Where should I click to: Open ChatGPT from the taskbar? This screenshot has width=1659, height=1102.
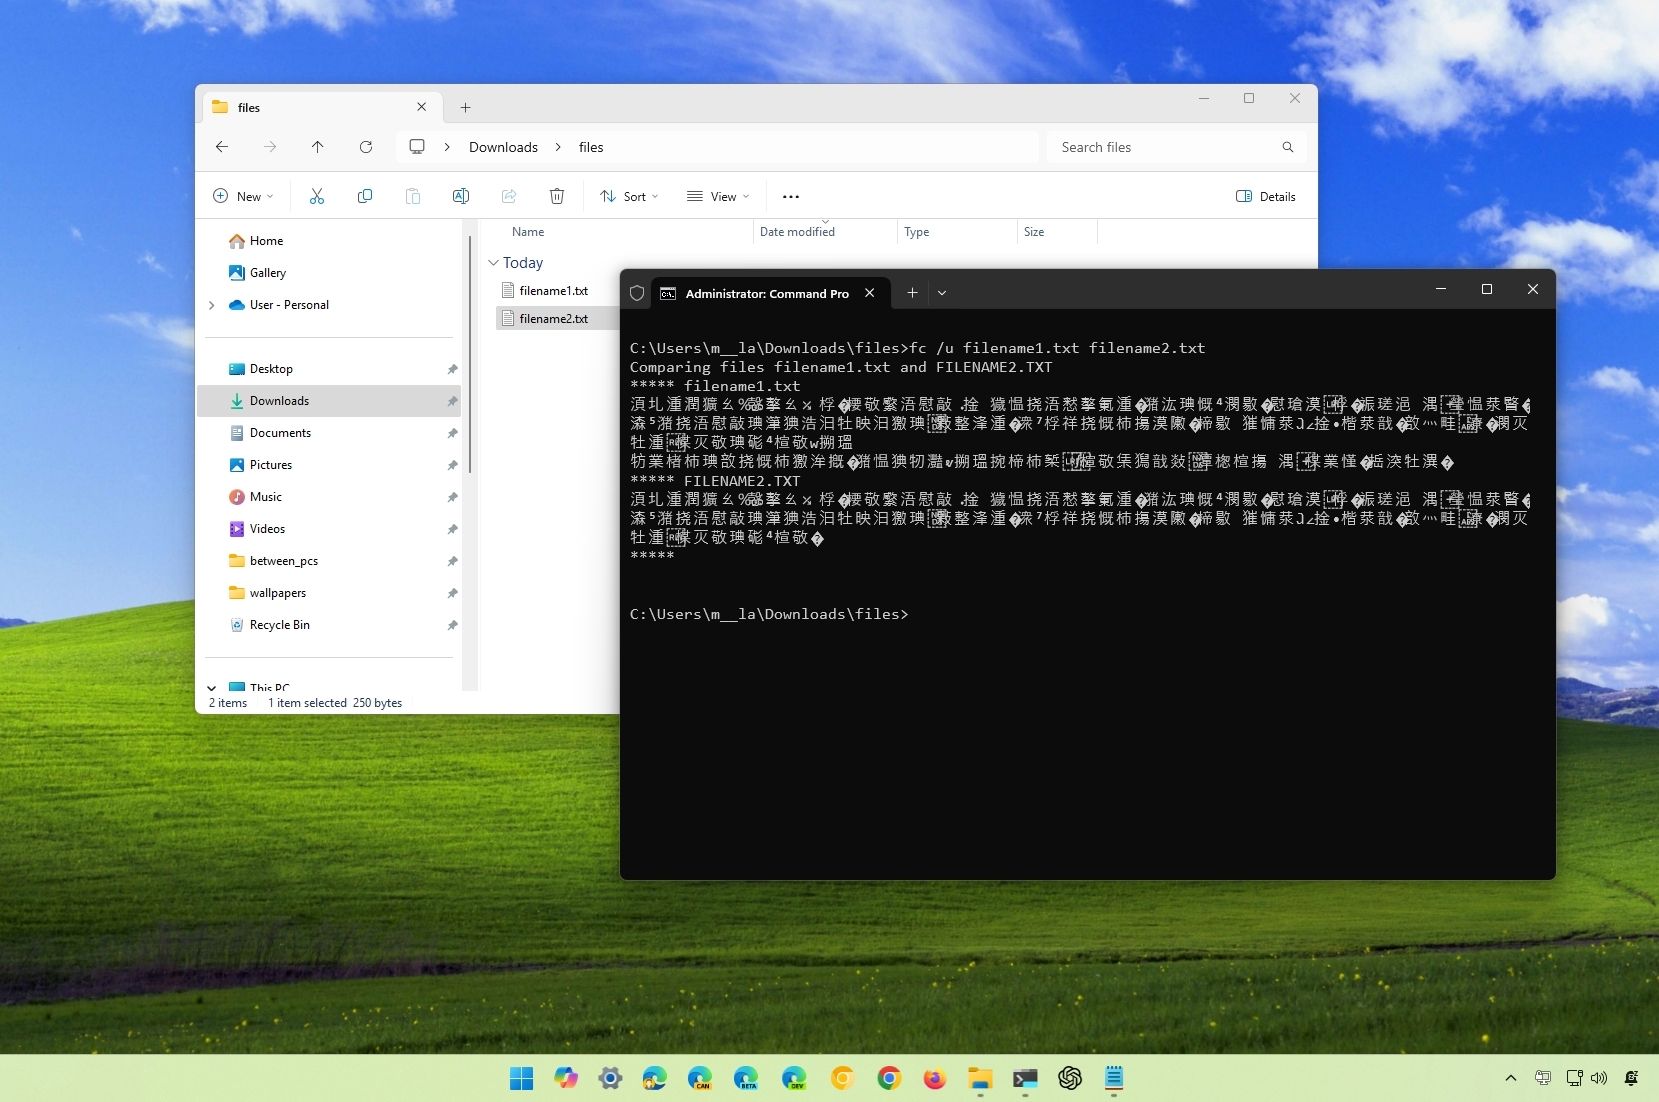(1070, 1079)
